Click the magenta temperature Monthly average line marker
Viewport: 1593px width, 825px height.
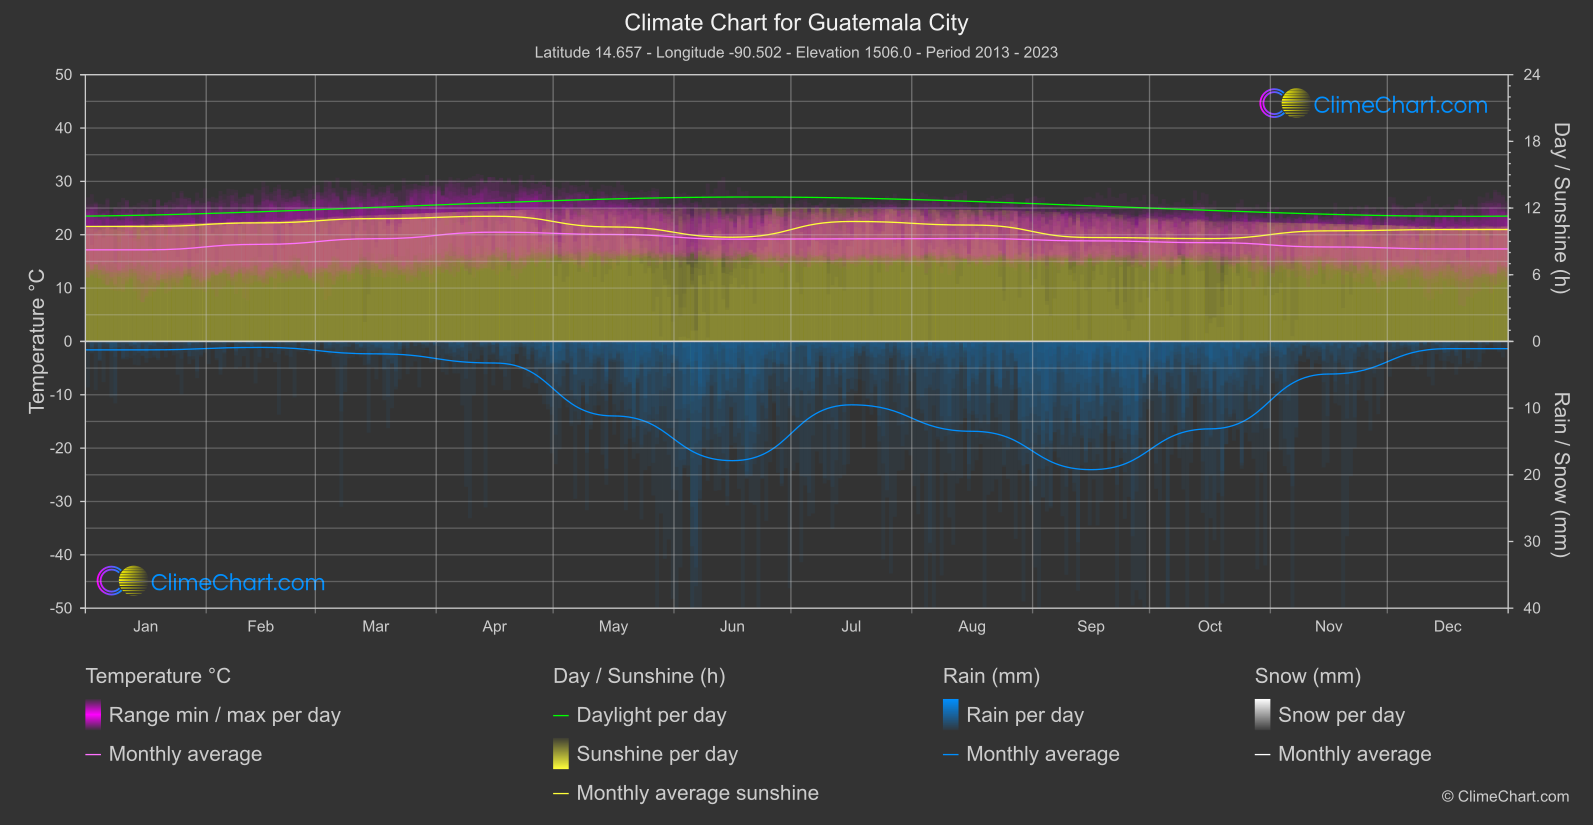point(93,755)
